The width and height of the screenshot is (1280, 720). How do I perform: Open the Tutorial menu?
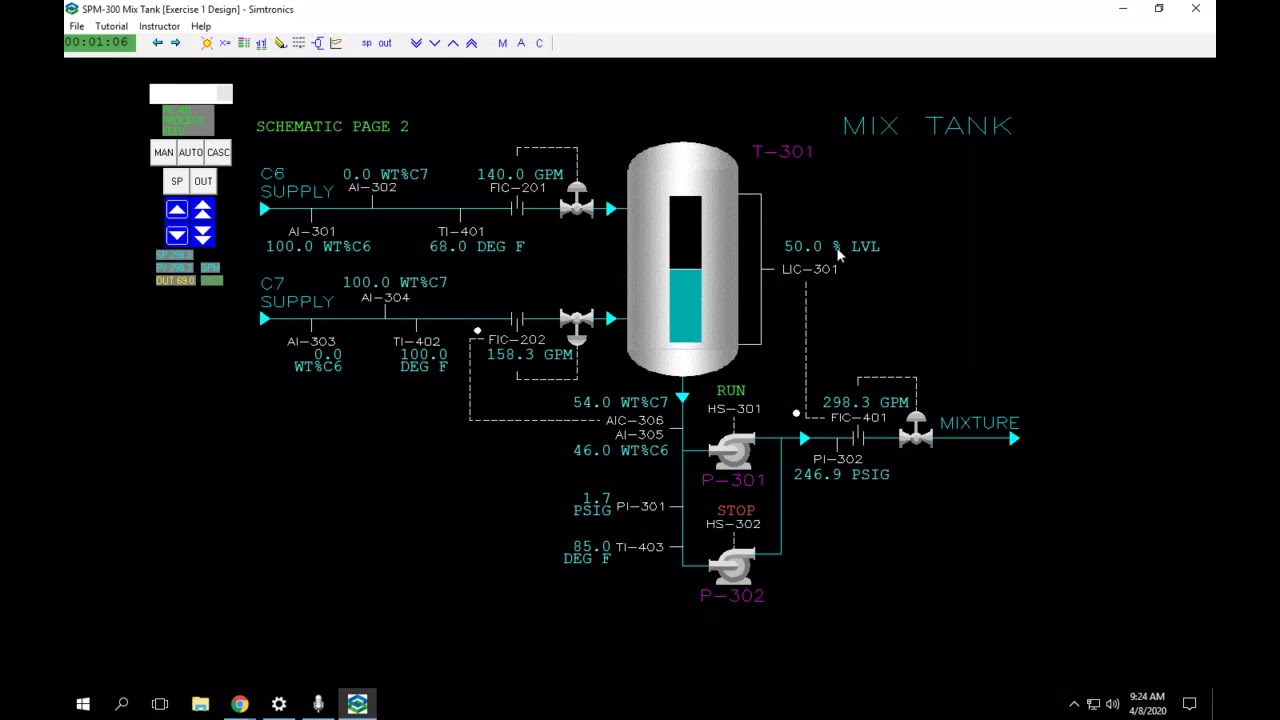pyautogui.click(x=111, y=26)
